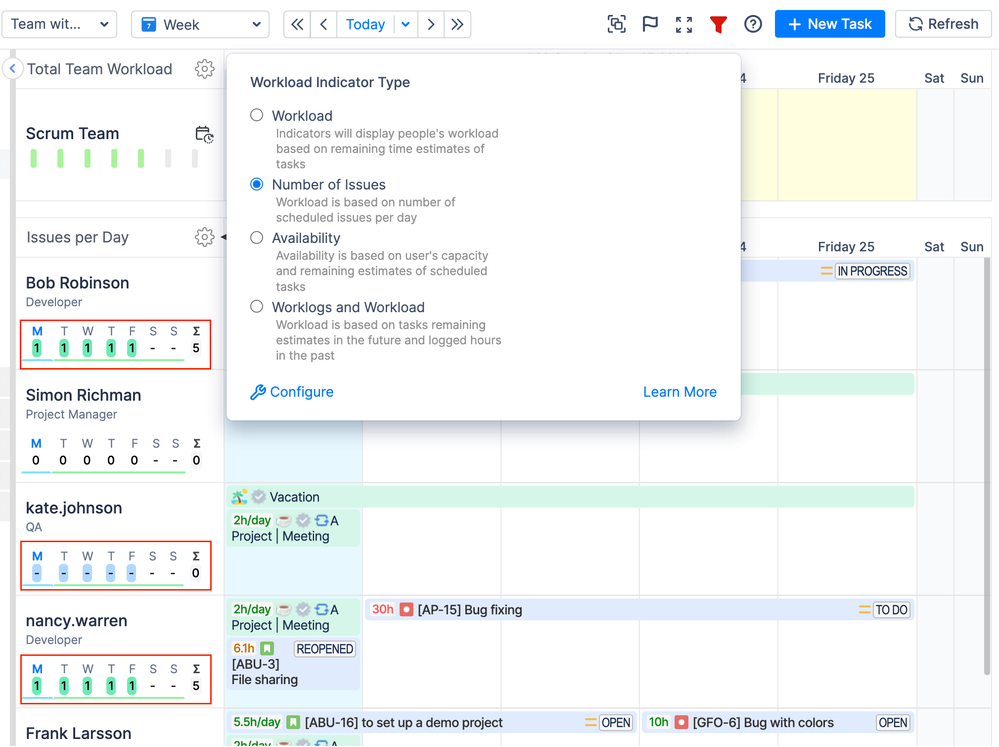Screen dimensions: 999x747
Task: Open the Team wit... view dropdown
Action: tap(59, 24)
